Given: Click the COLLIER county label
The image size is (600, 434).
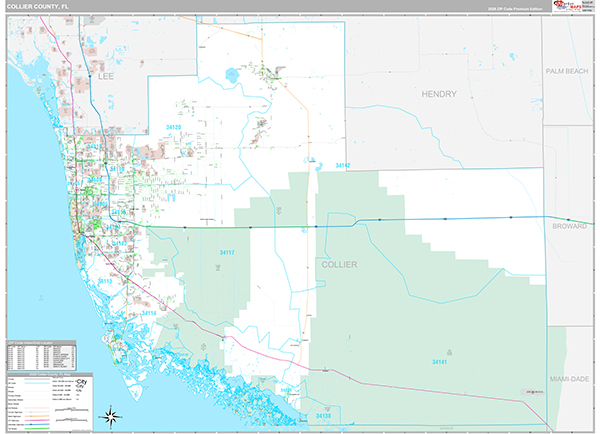Looking at the screenshot, I should [339, 264].
